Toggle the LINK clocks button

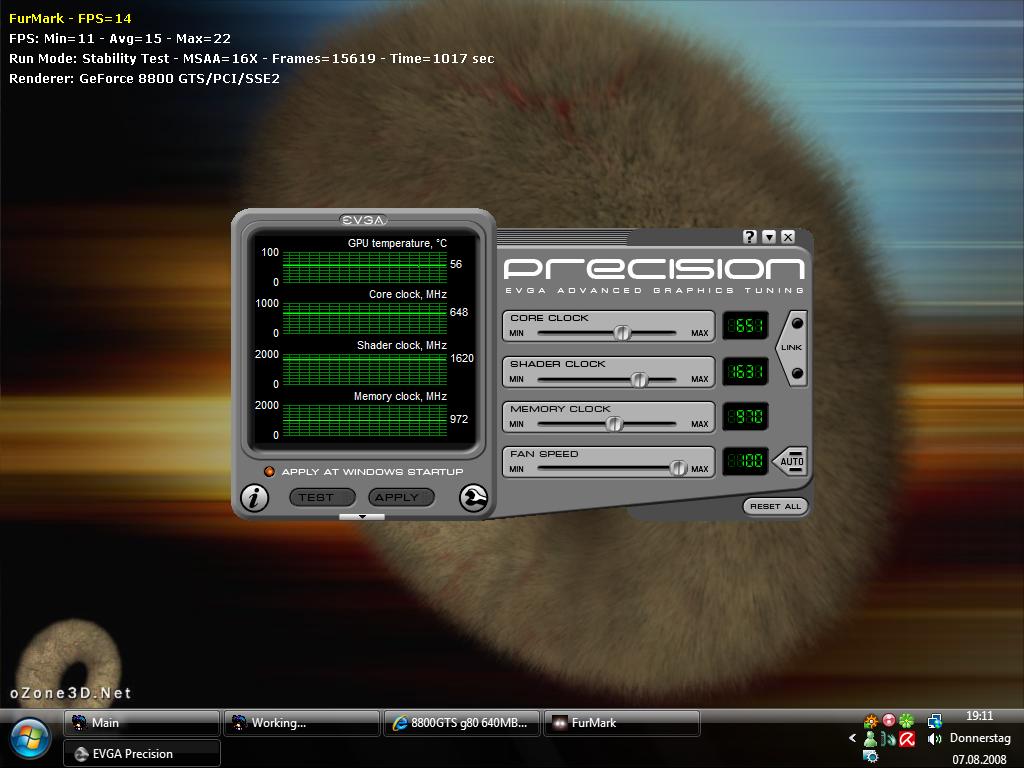click(x=792, y=348)
